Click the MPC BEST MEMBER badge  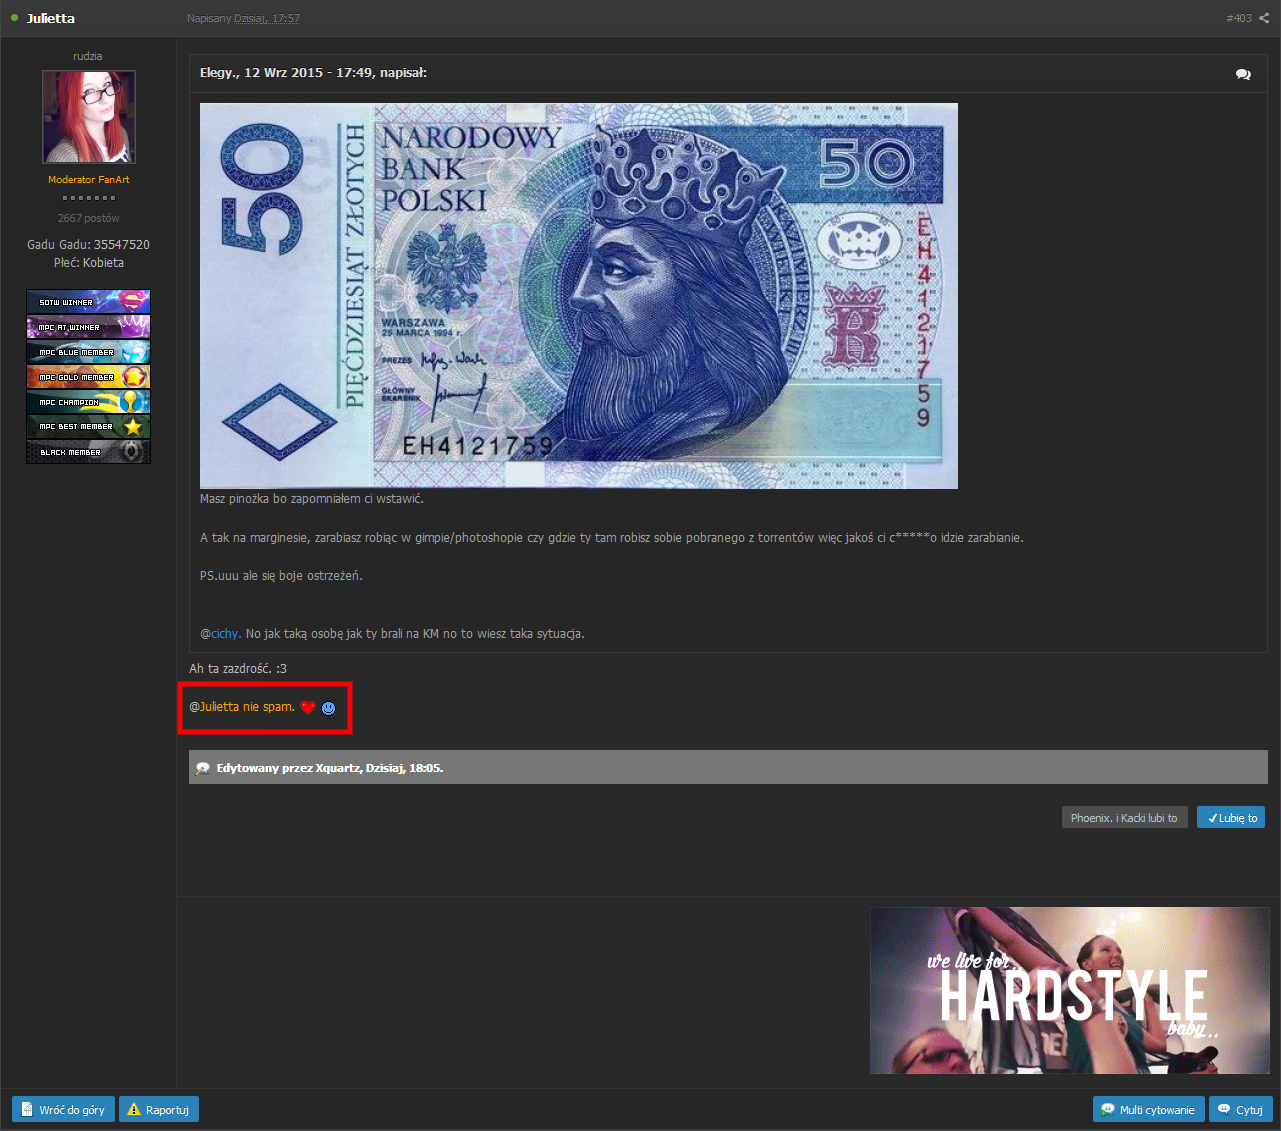click(88, 426)
